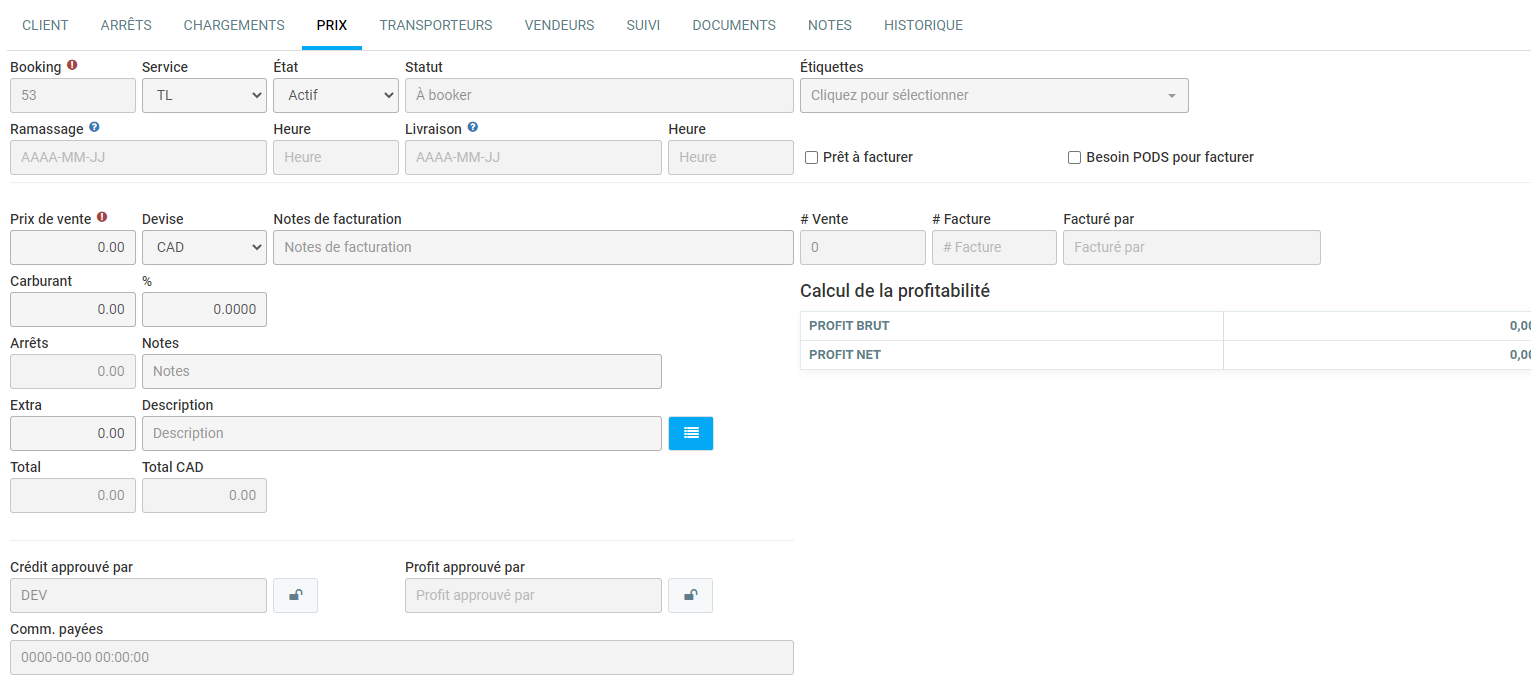Click the unlock icon beside Crédit approuvé par
Viewport: 1531px width, 691px height.
[x=295, y=595]
